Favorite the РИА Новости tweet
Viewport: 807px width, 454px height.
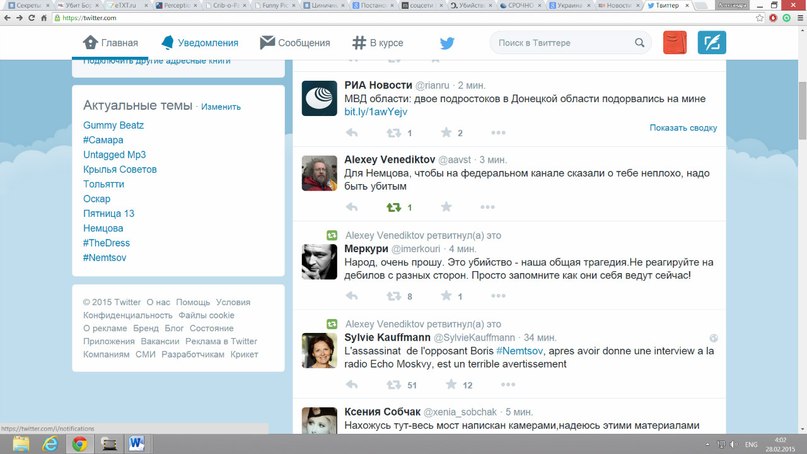pyautogui.click(x=446, y=133)
